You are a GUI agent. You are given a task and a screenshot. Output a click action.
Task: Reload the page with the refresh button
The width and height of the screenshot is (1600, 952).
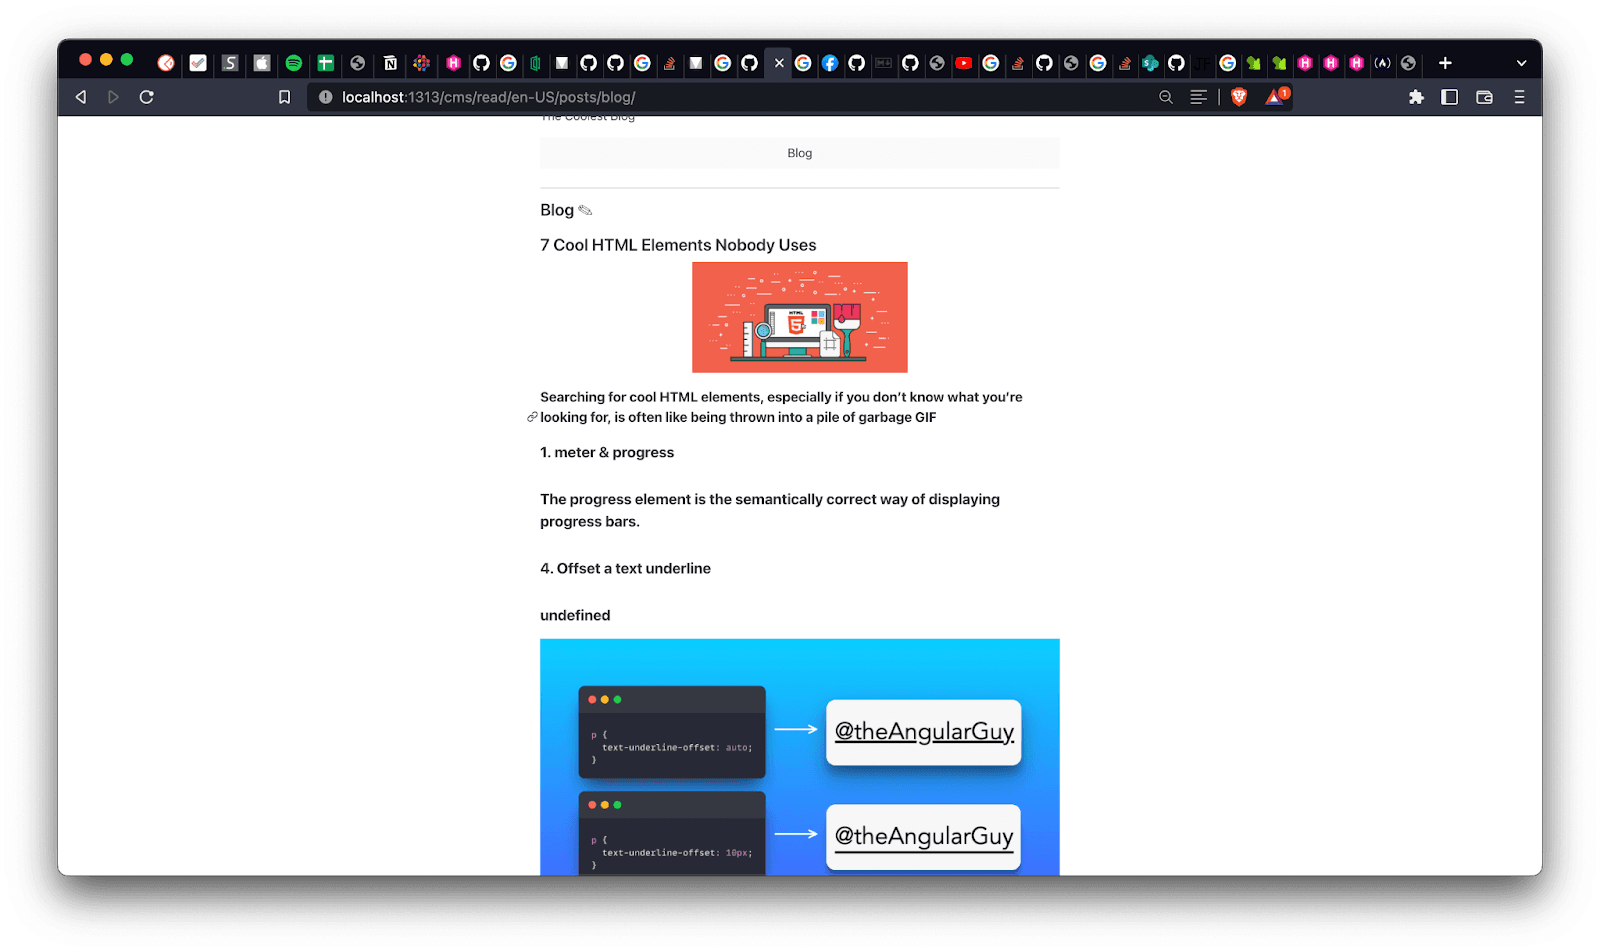(146, 97)
